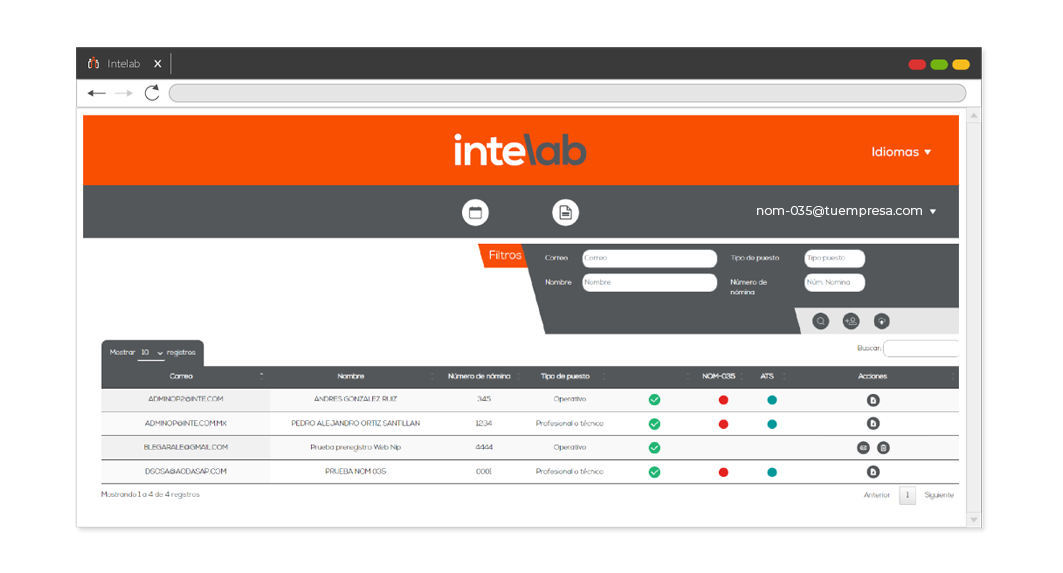The height and width of the screenshot is (573, 1063).
Task: Click the browser address bar
Action: pos(567,93)
